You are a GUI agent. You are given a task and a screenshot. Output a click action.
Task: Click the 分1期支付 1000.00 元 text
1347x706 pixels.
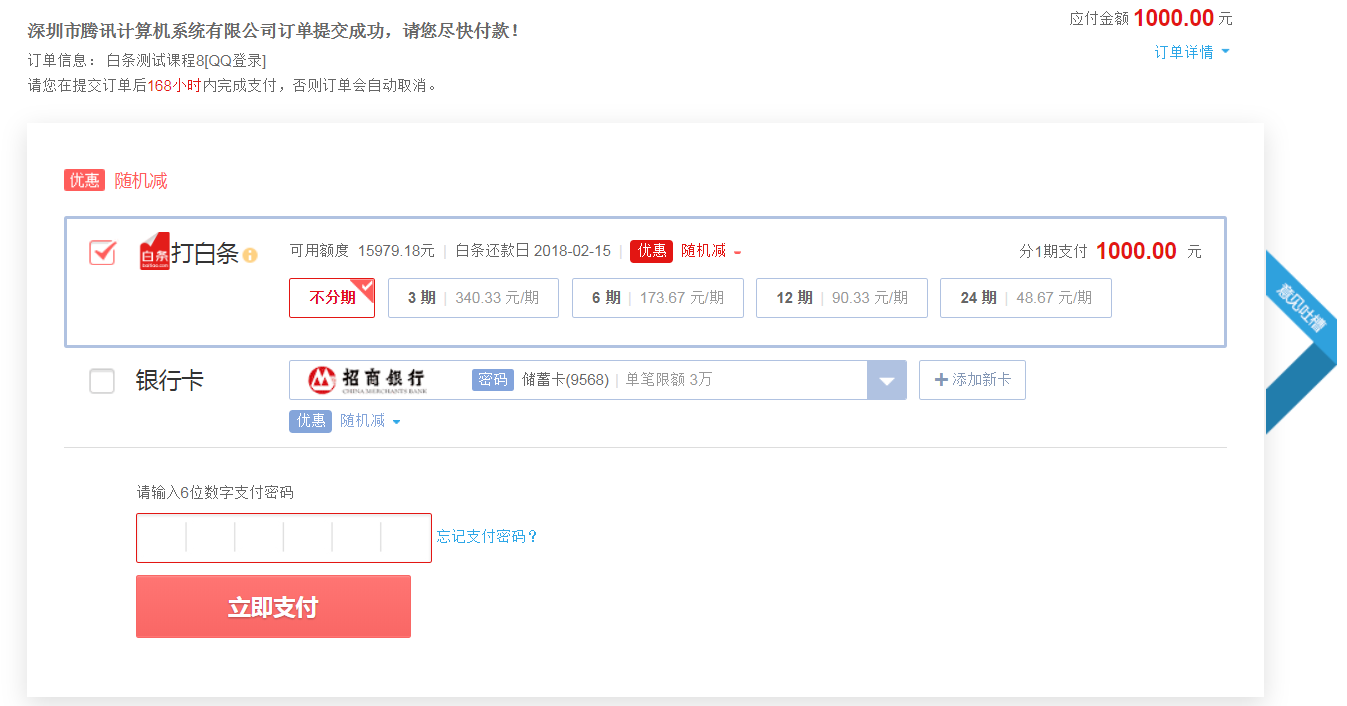(1110, 251)
